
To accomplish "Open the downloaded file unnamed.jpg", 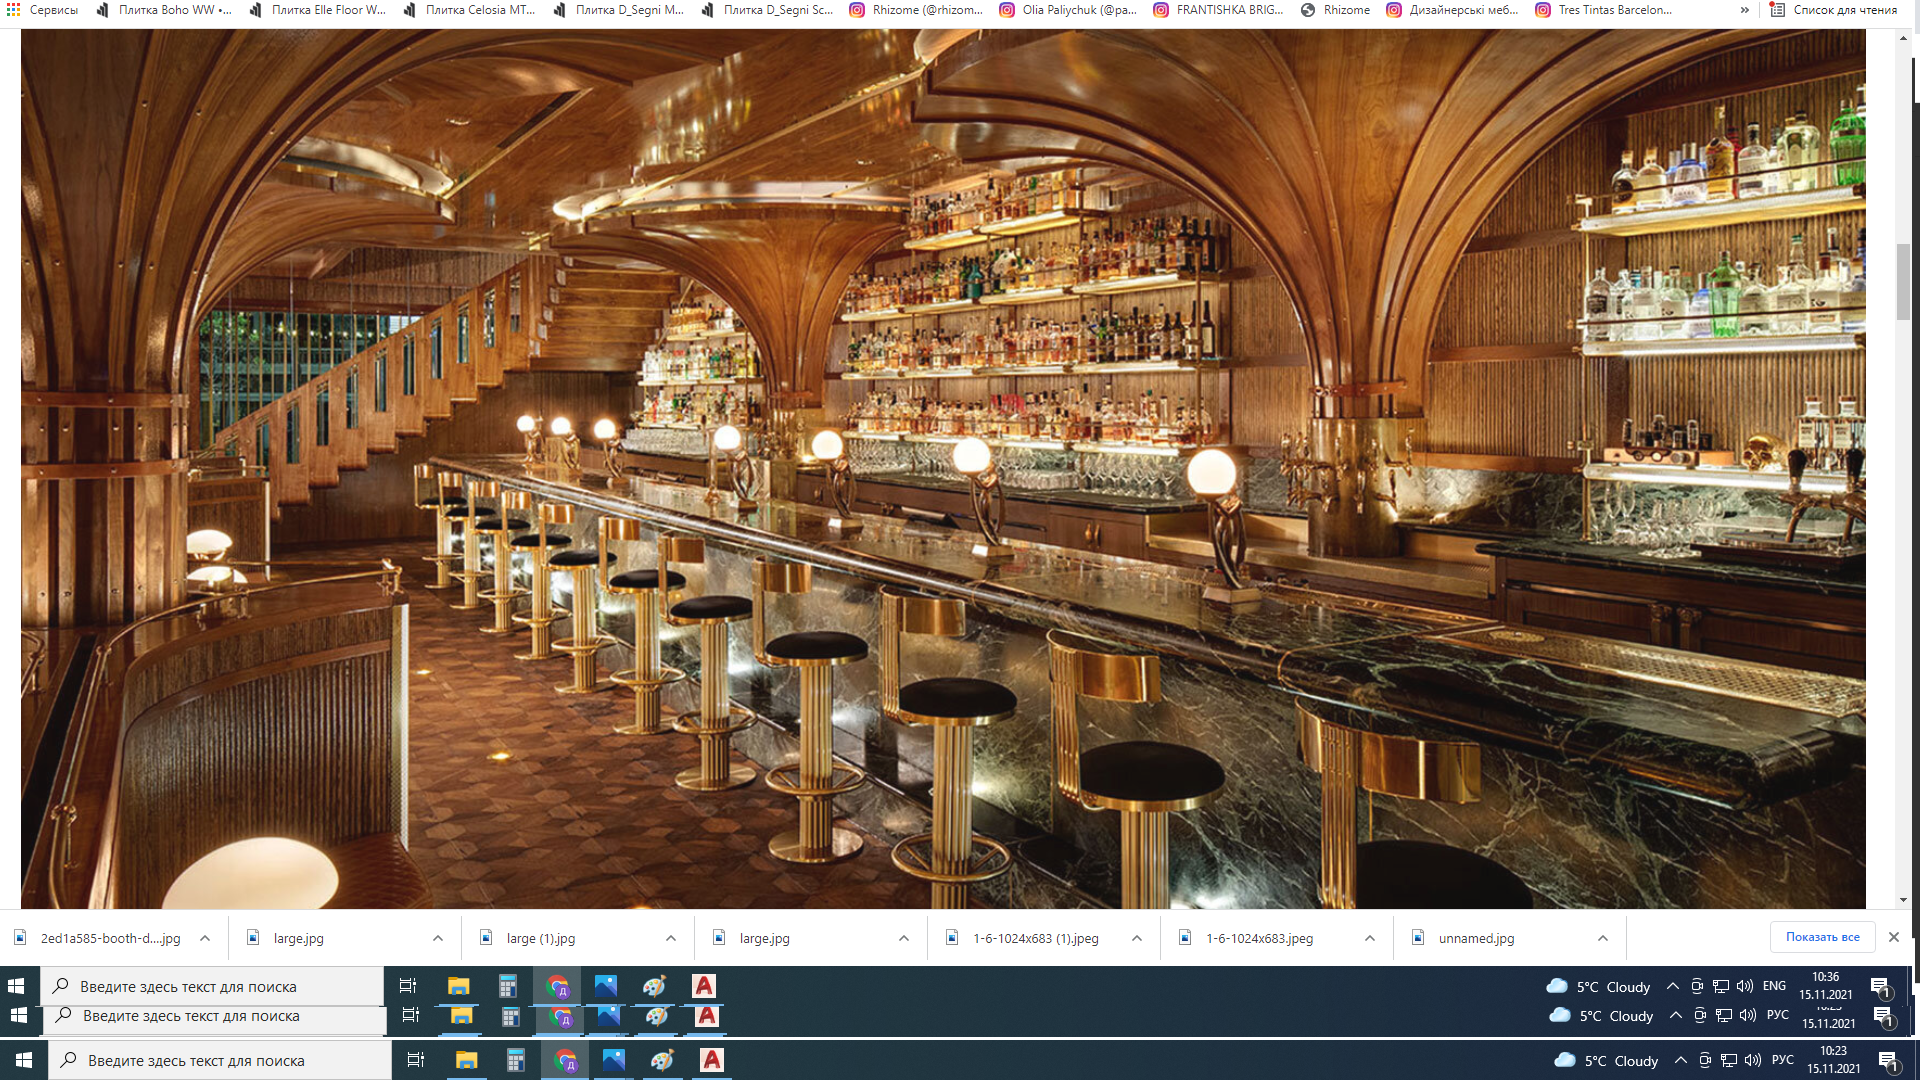I will click(1476, 938).
